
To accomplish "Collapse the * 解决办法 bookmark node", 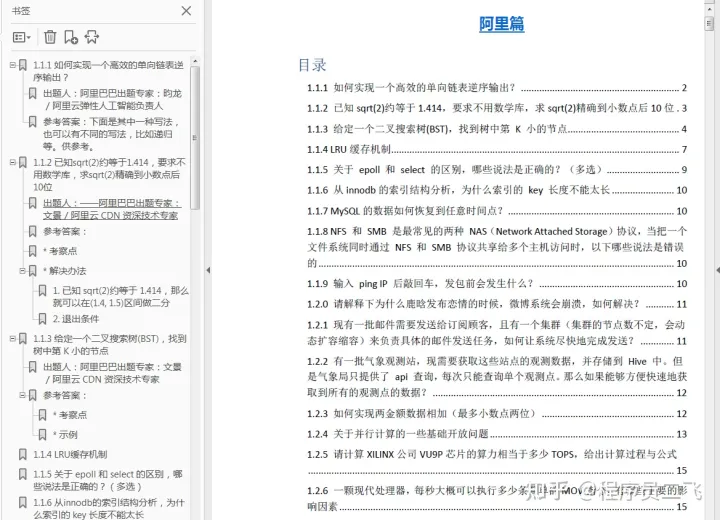I will coord(22,271).
